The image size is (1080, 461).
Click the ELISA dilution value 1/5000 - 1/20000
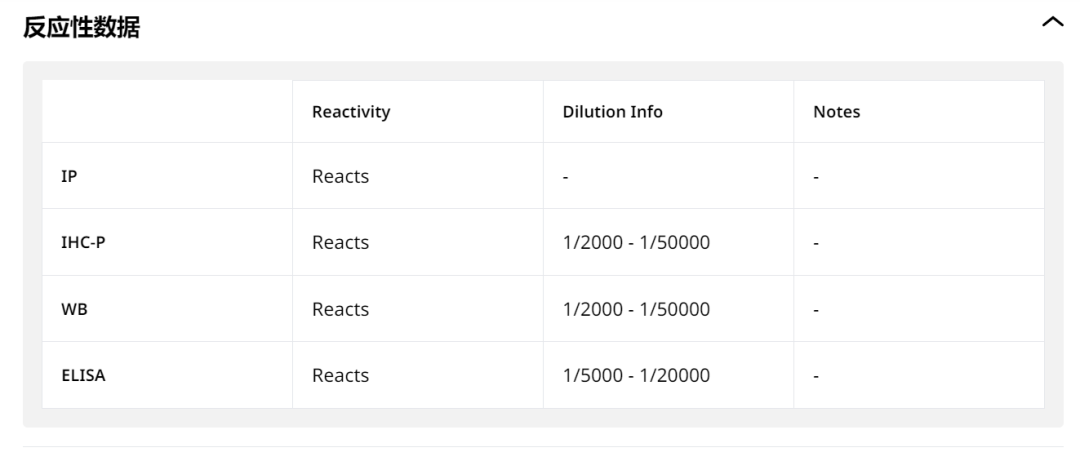(x=637, y=376)
